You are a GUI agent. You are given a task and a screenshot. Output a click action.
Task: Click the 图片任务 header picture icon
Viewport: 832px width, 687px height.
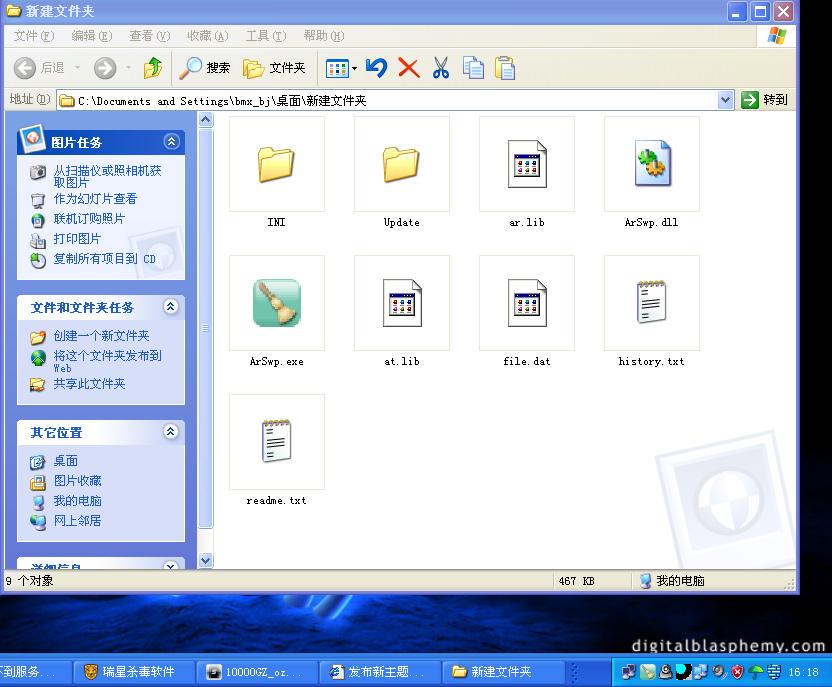coord(32,139)
